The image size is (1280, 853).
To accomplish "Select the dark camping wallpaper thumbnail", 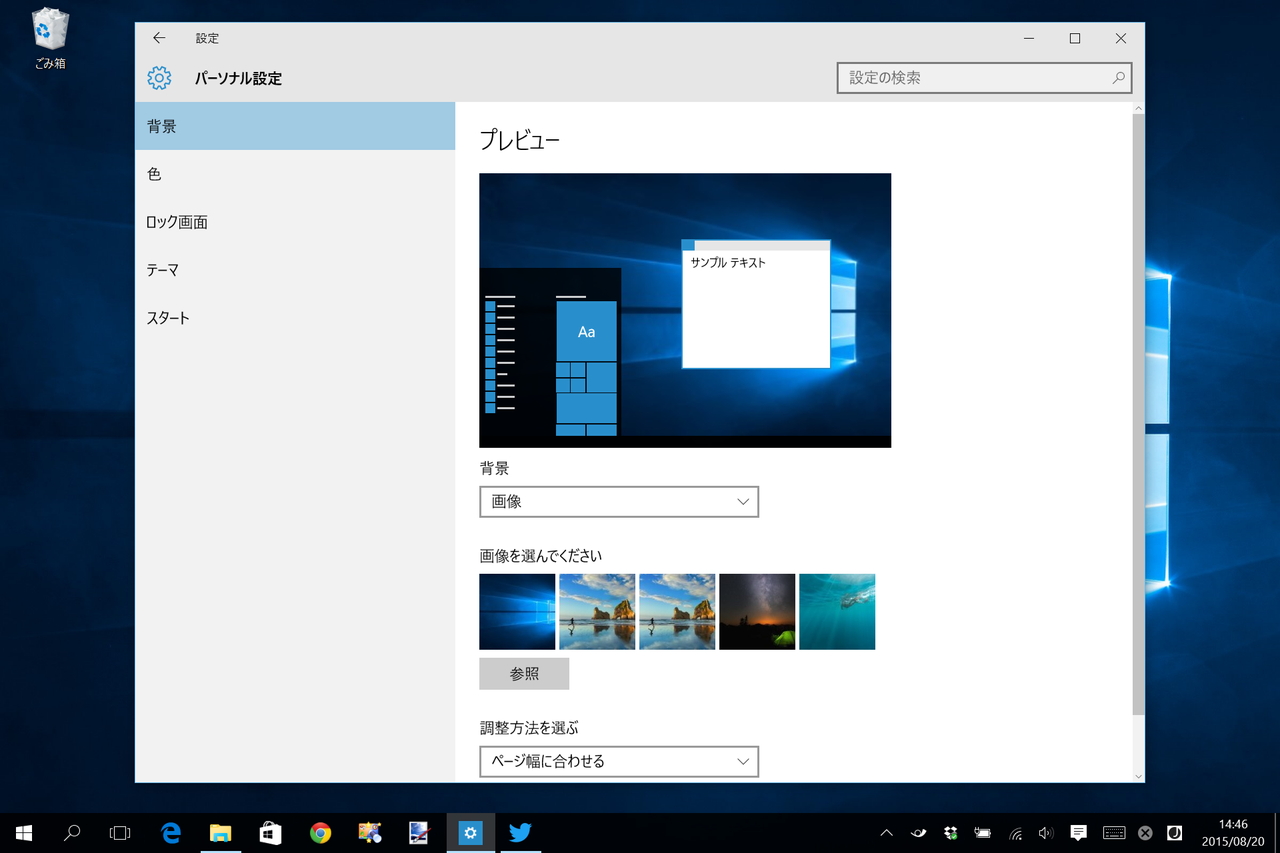I will point(757,611).
